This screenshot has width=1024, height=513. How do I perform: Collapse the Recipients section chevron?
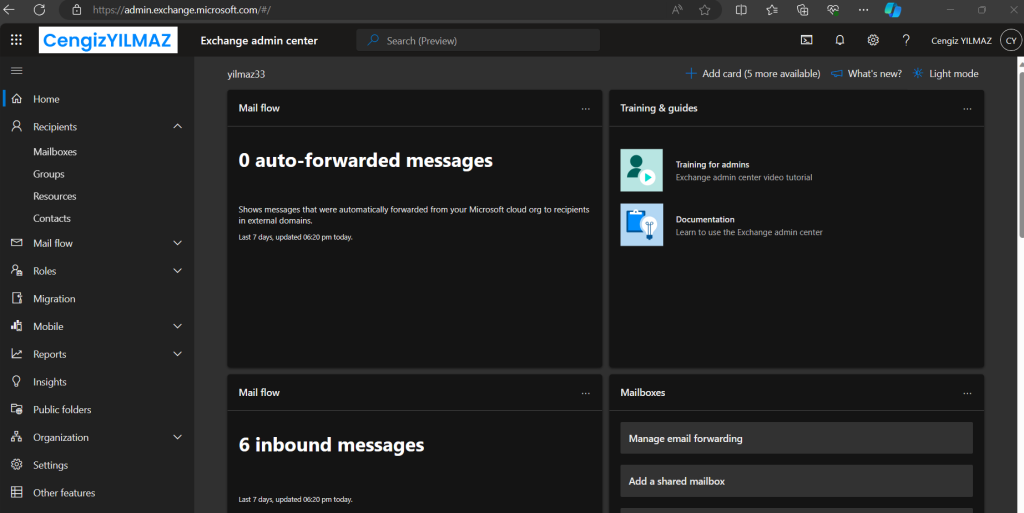pos(177,127)
